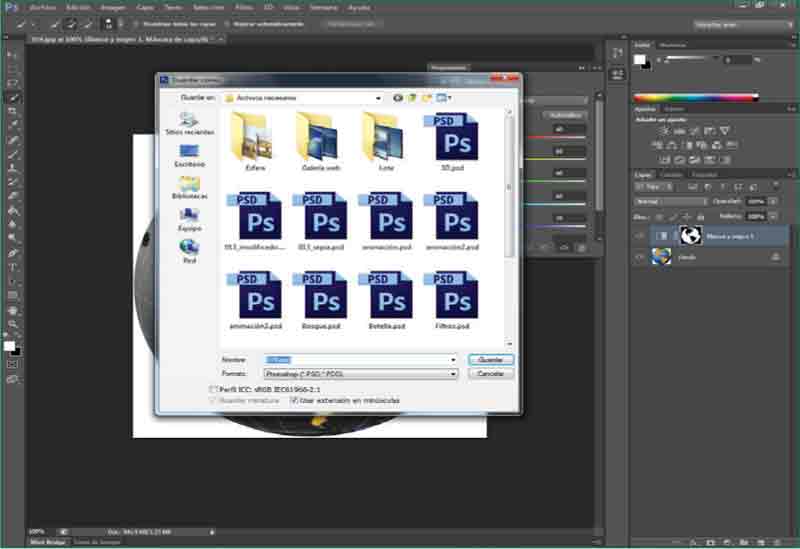The height and width of the screenshot is (549, 800).
Task: Open the Red network location
Action: tap(189, 248)
